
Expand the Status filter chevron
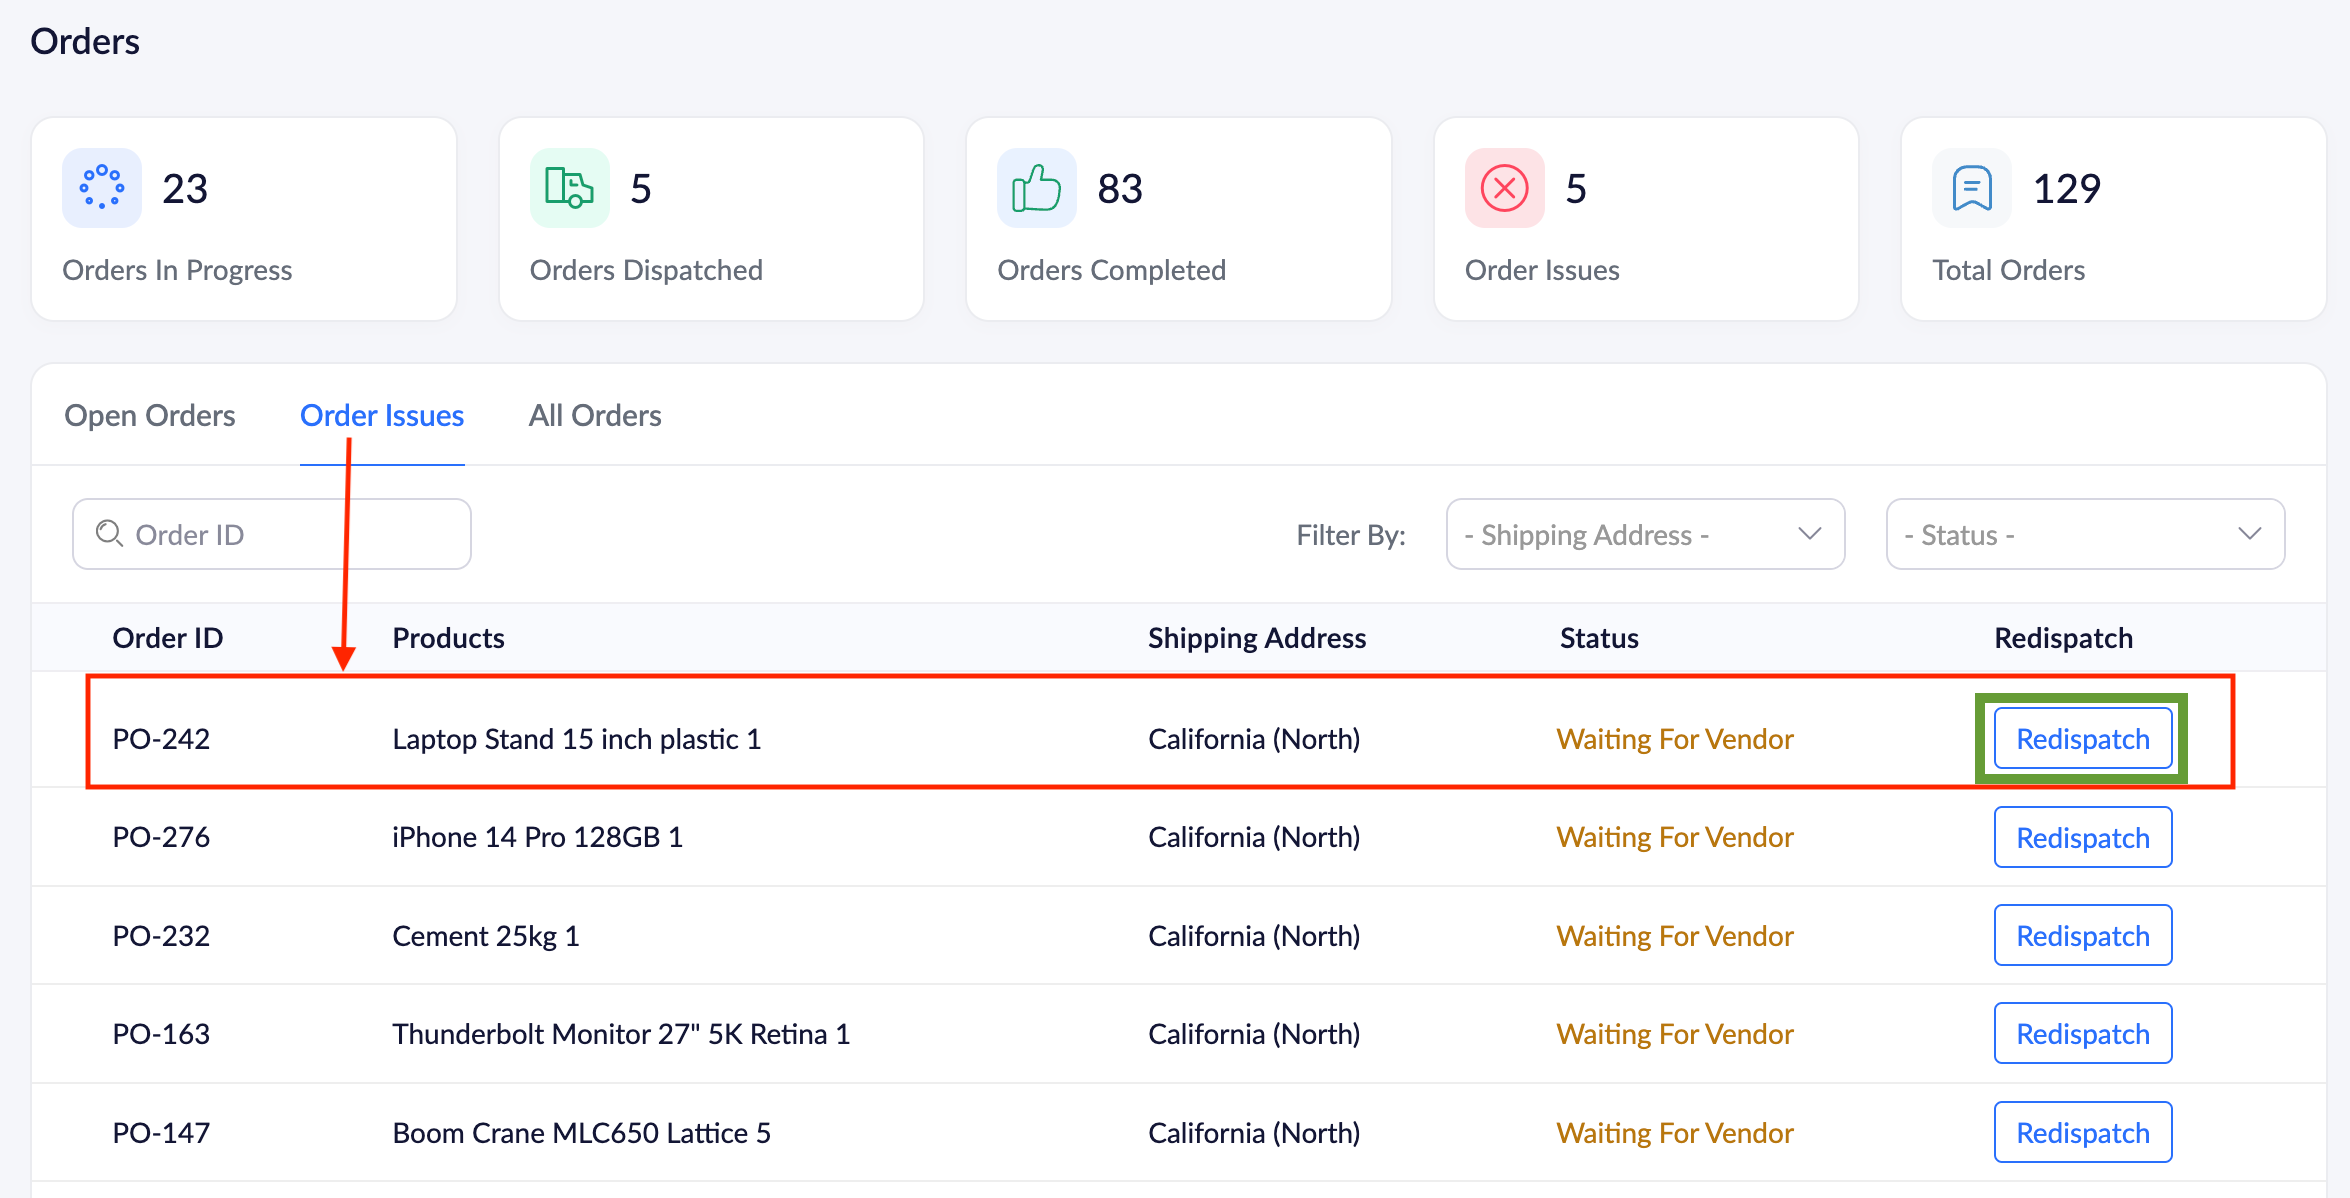[x=2249, y=534]
